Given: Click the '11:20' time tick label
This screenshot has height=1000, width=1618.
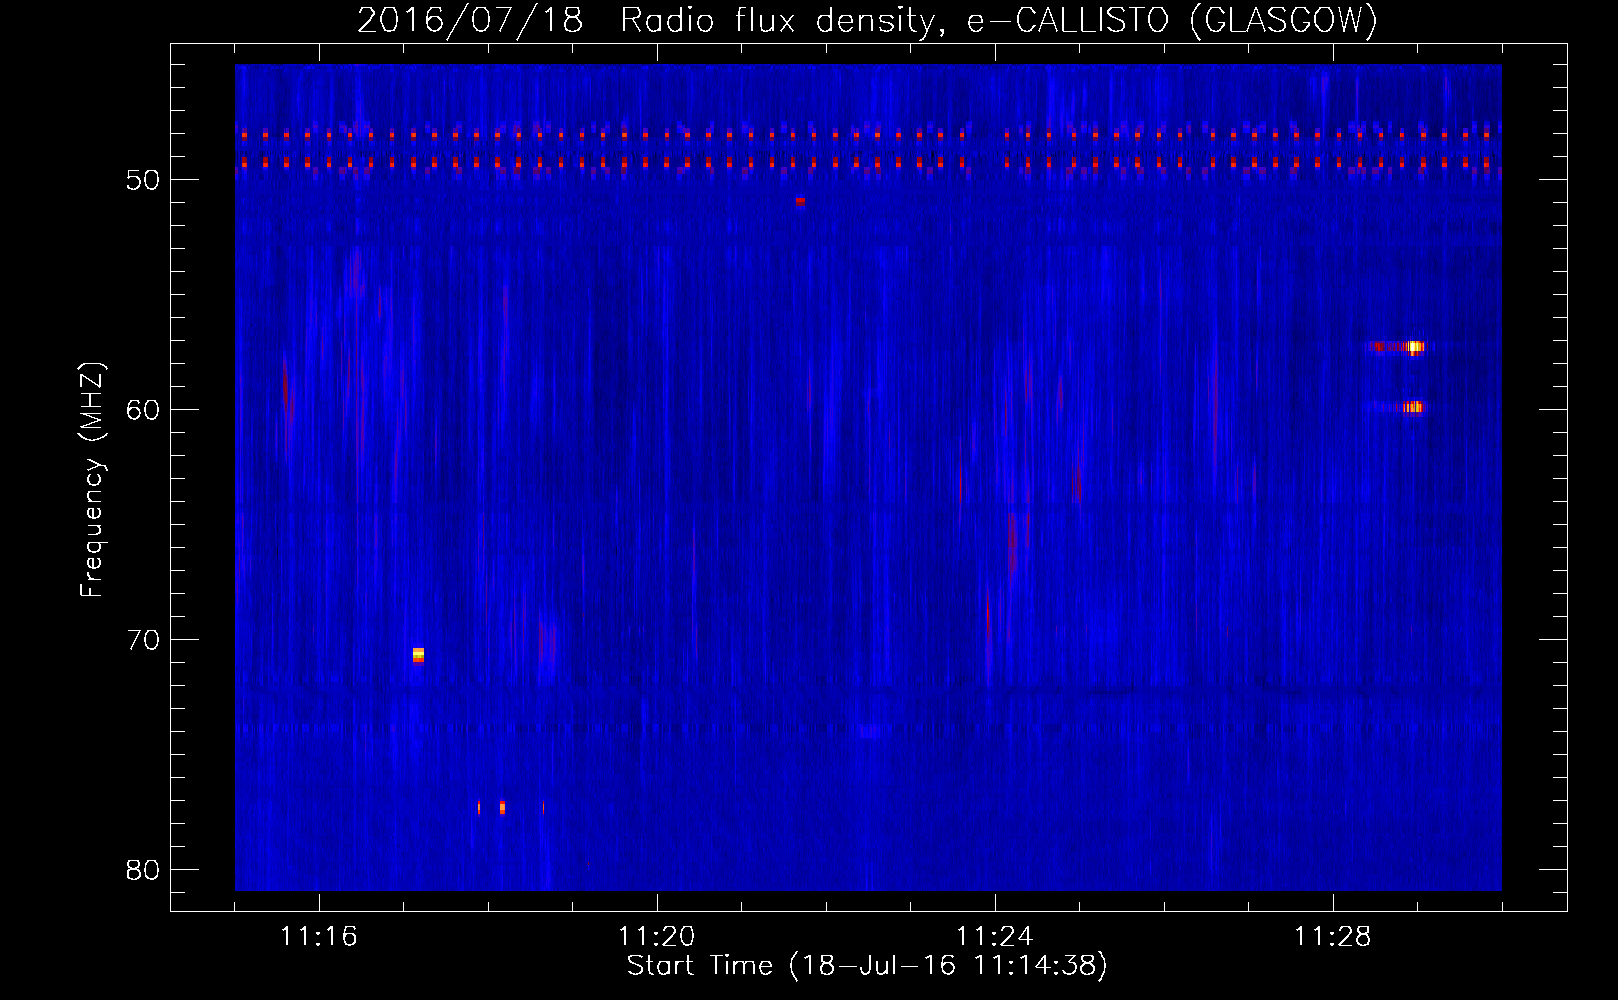Looking at the screenshot, I should click(x=656, y=937).
